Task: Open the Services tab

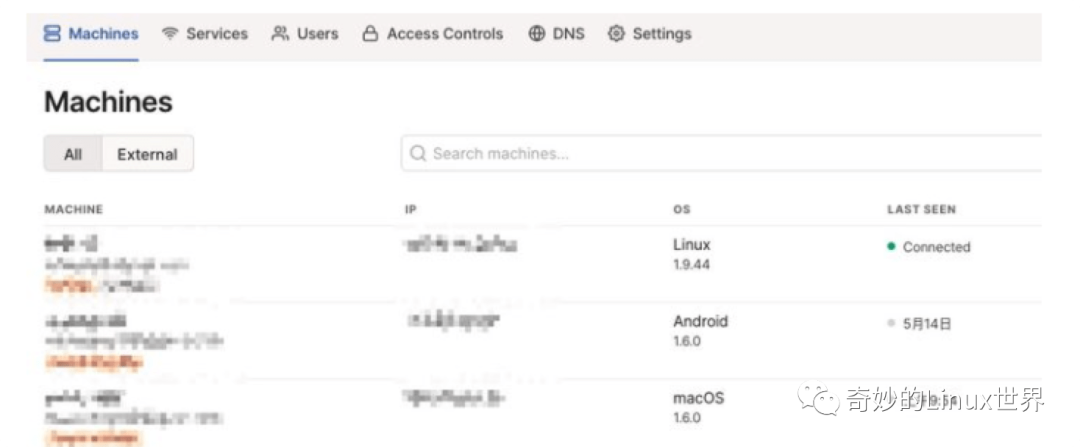Action: tap(205, 34)
